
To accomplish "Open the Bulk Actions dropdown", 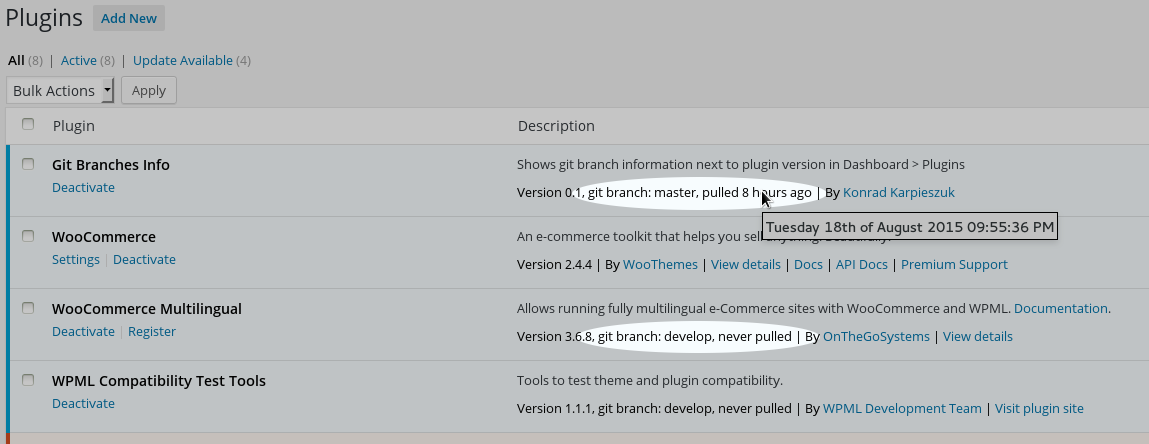I will click(x=60, y=90).
